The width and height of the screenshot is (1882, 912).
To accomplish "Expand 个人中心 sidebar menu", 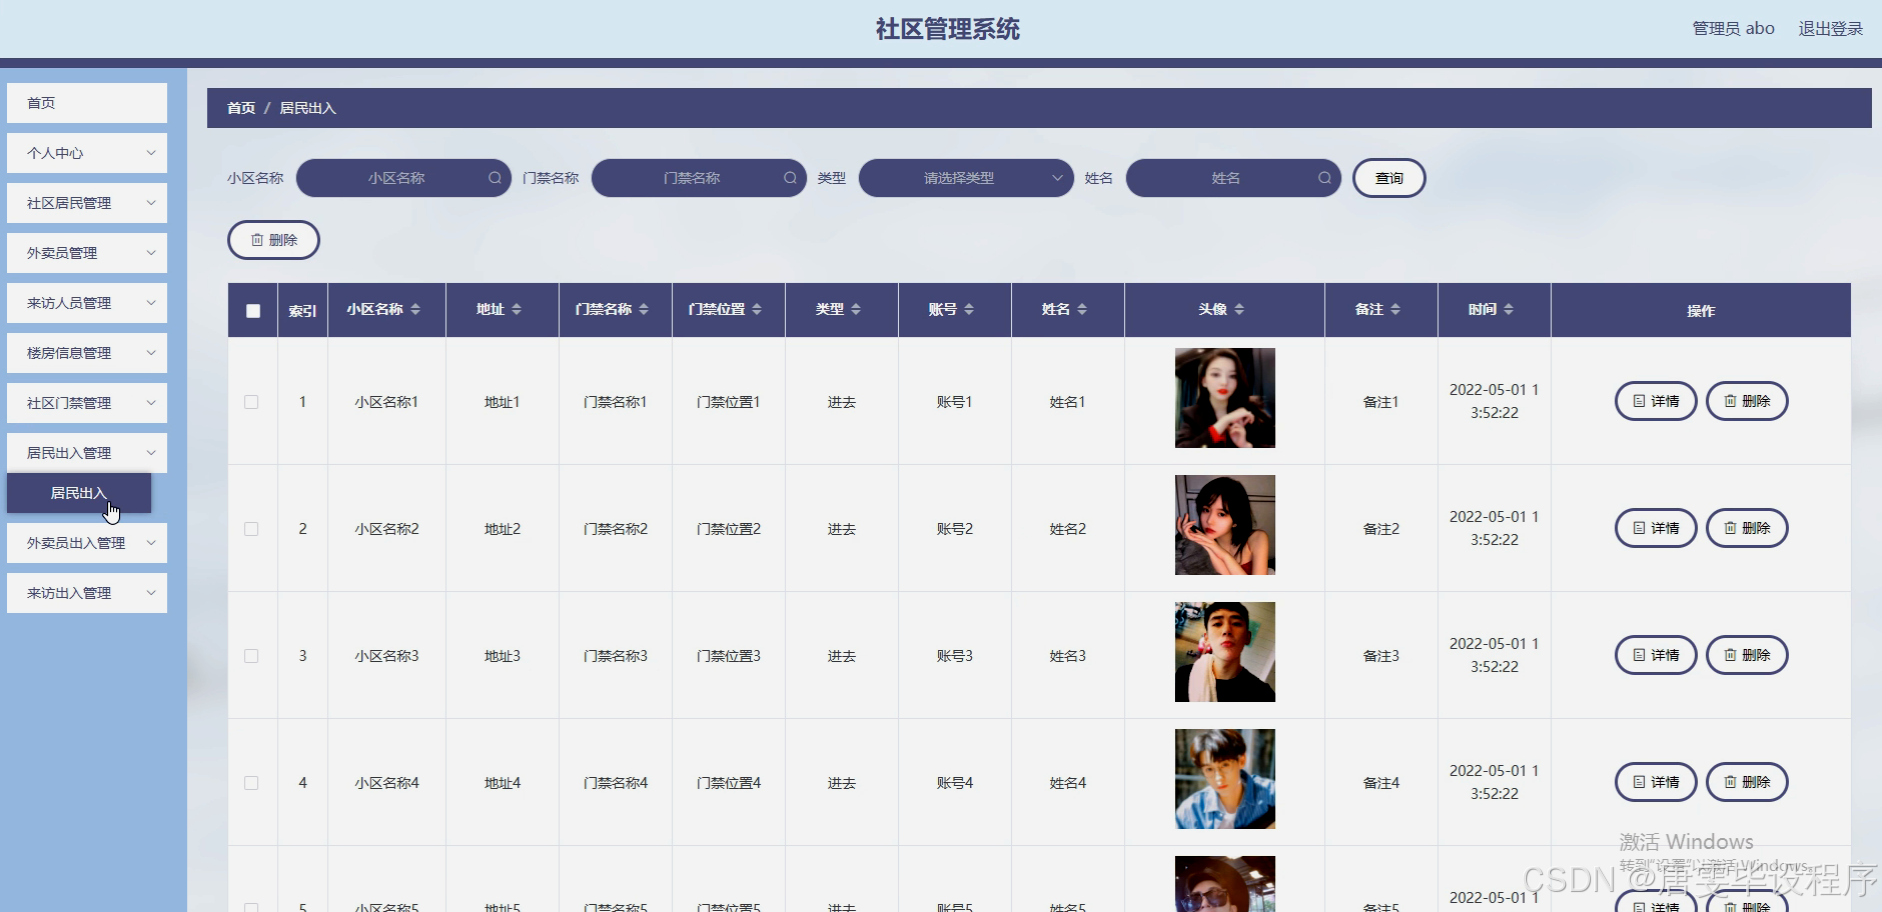I will coord(87,153).
